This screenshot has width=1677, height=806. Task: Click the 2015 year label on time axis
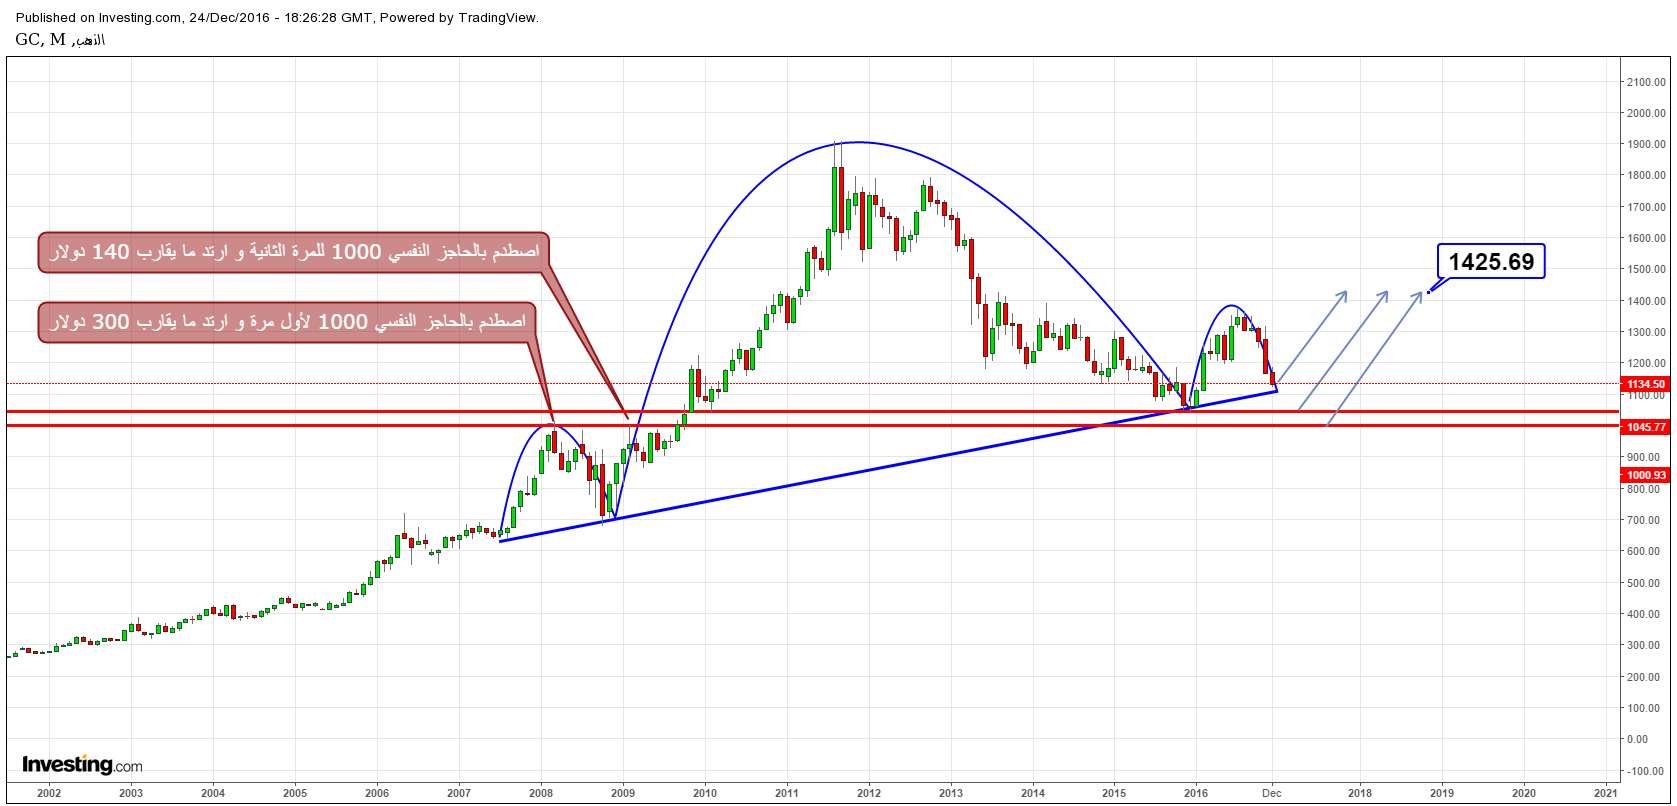[1115, 792]
